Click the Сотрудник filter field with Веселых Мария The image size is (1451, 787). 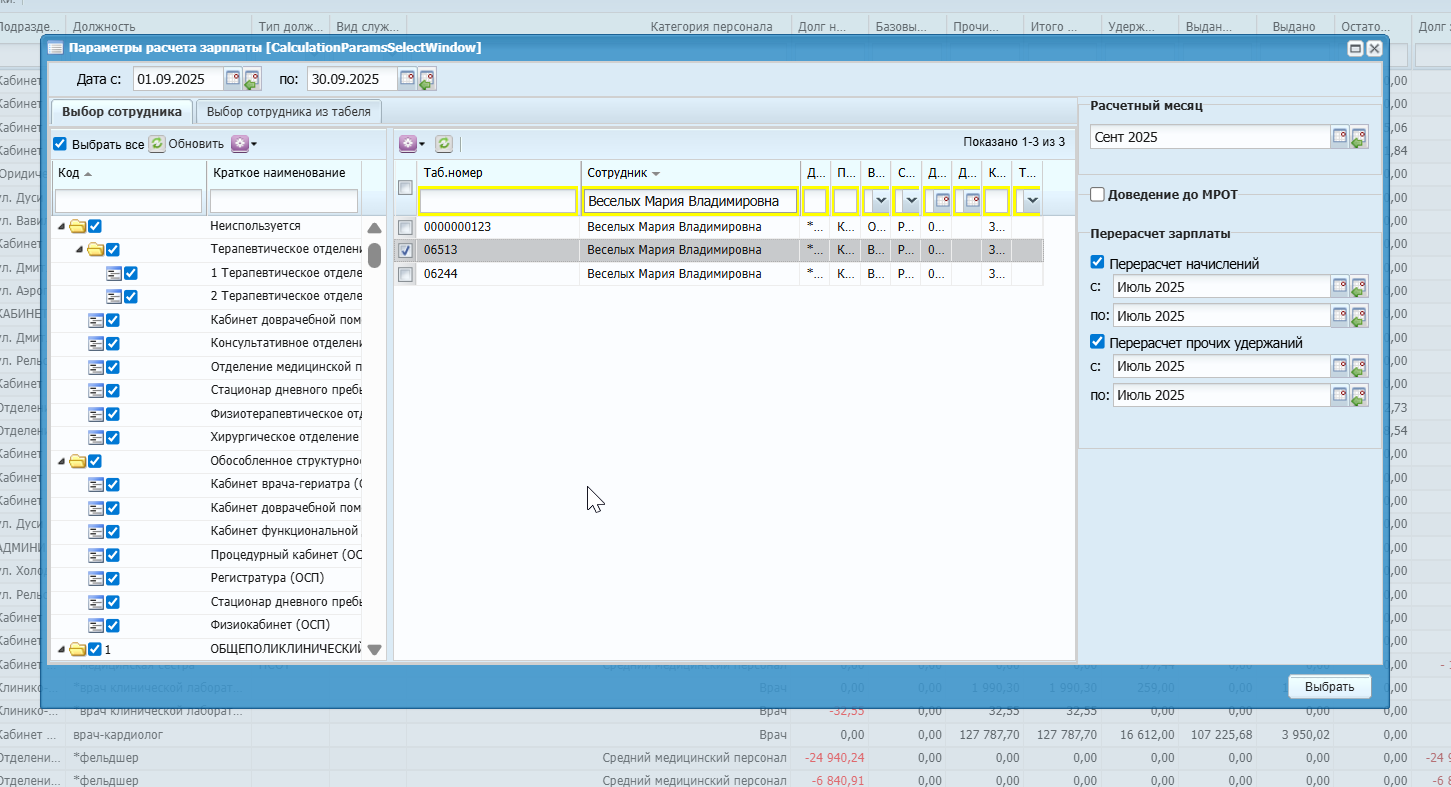tap(690, 201)
